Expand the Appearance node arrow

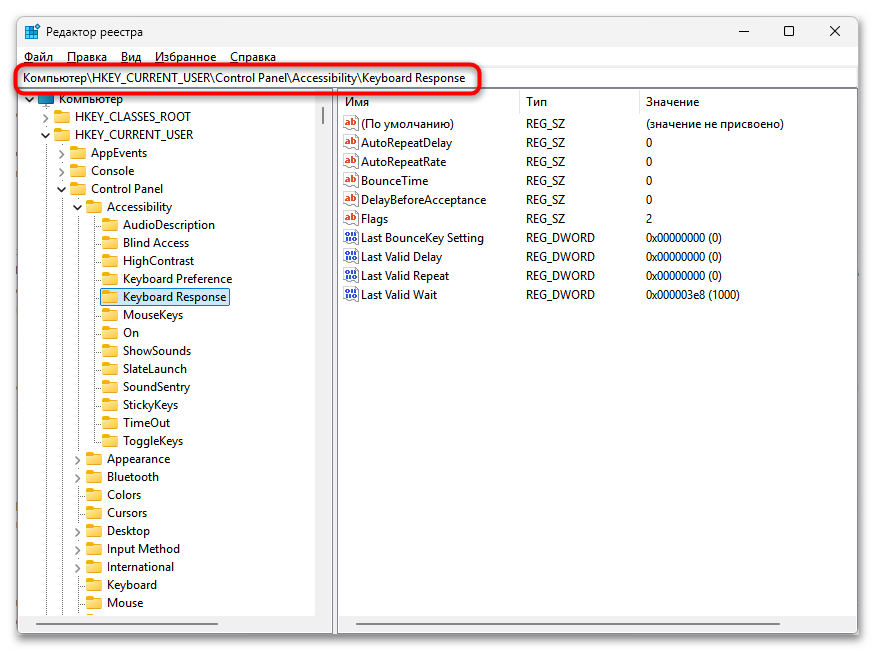[x=78, y=460]
